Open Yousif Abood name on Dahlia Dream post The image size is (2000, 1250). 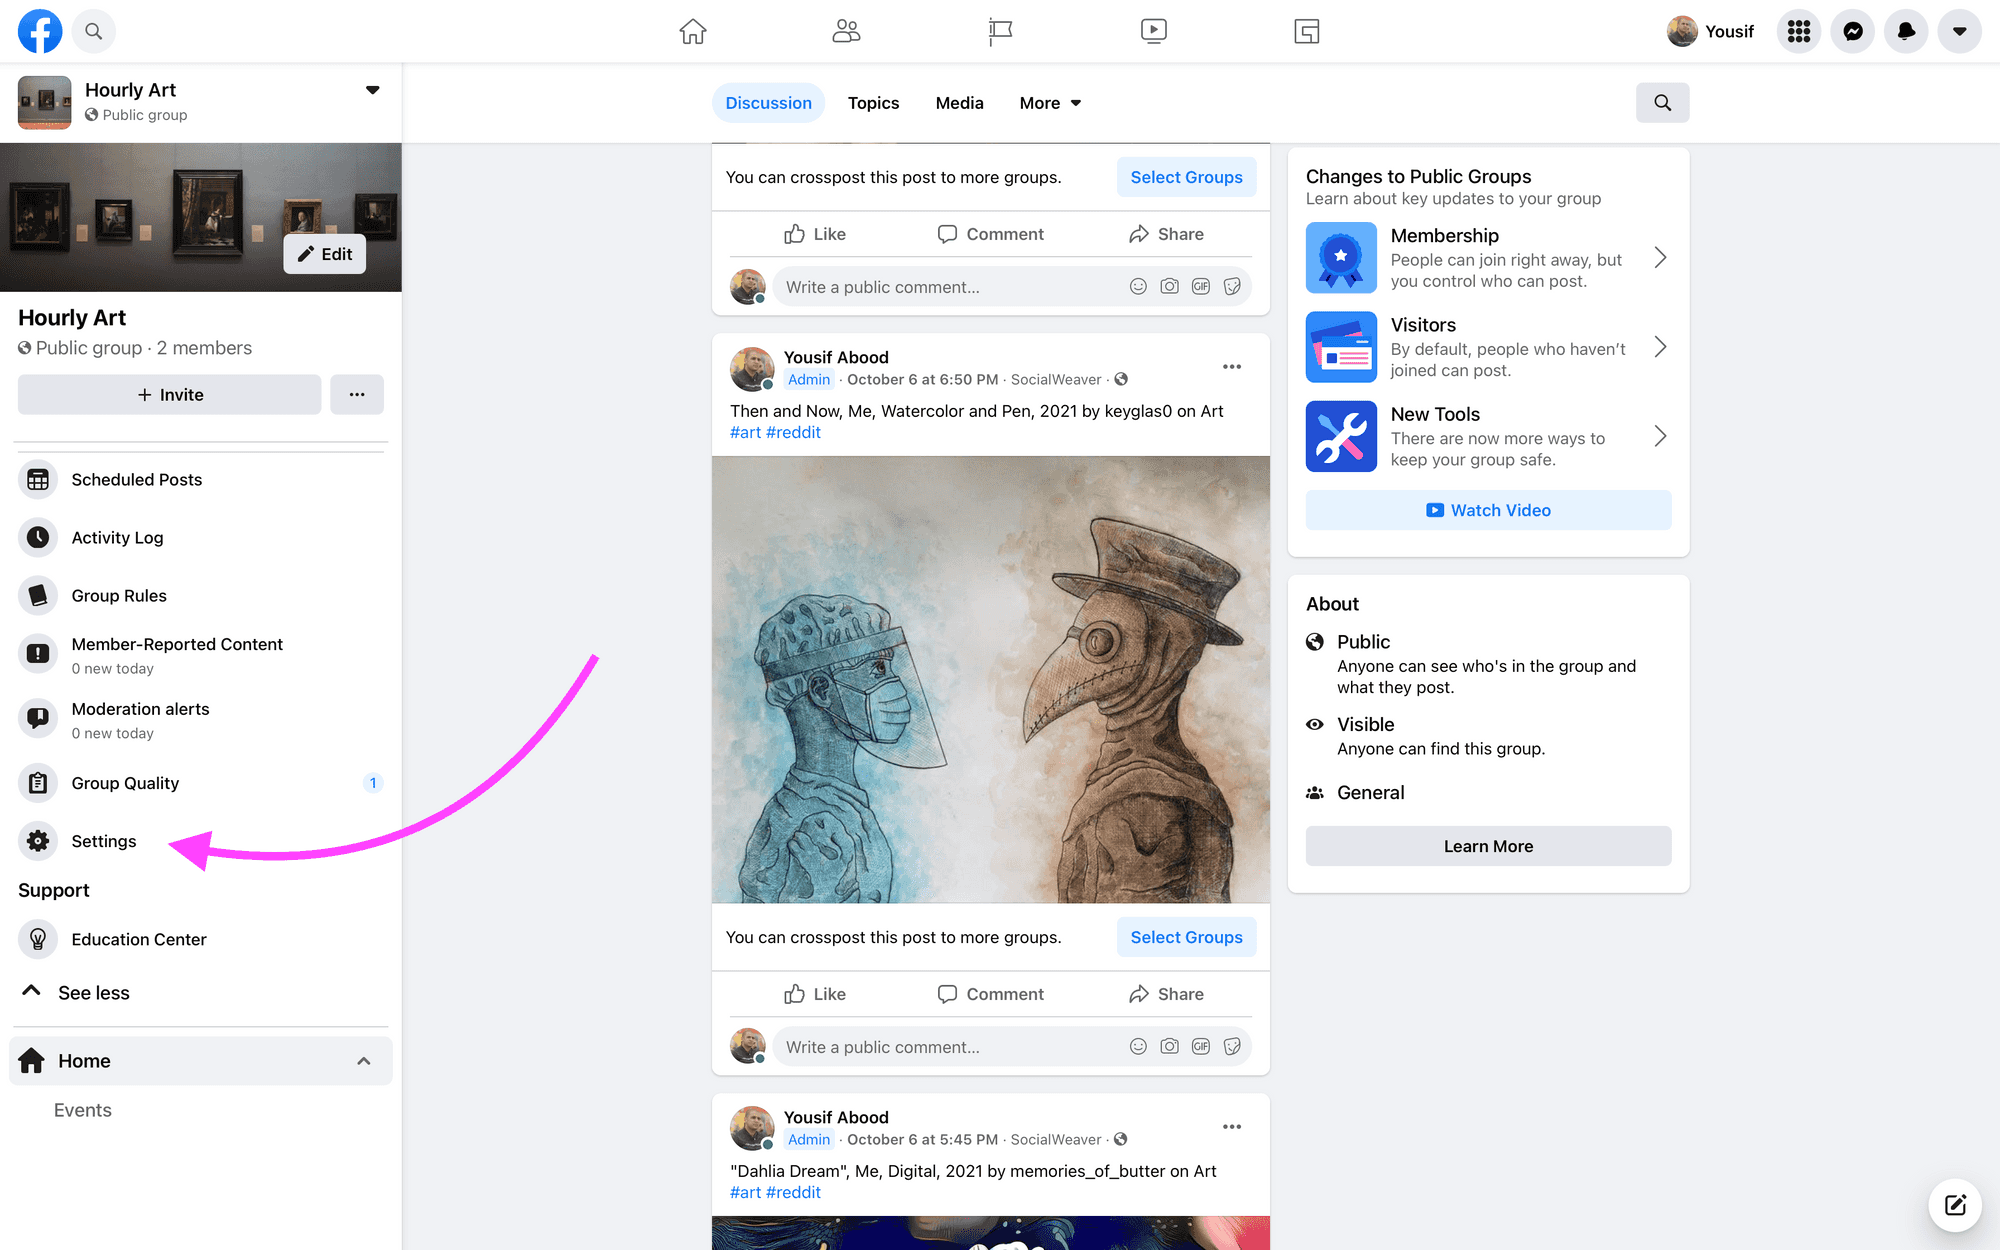[835, 1117]
